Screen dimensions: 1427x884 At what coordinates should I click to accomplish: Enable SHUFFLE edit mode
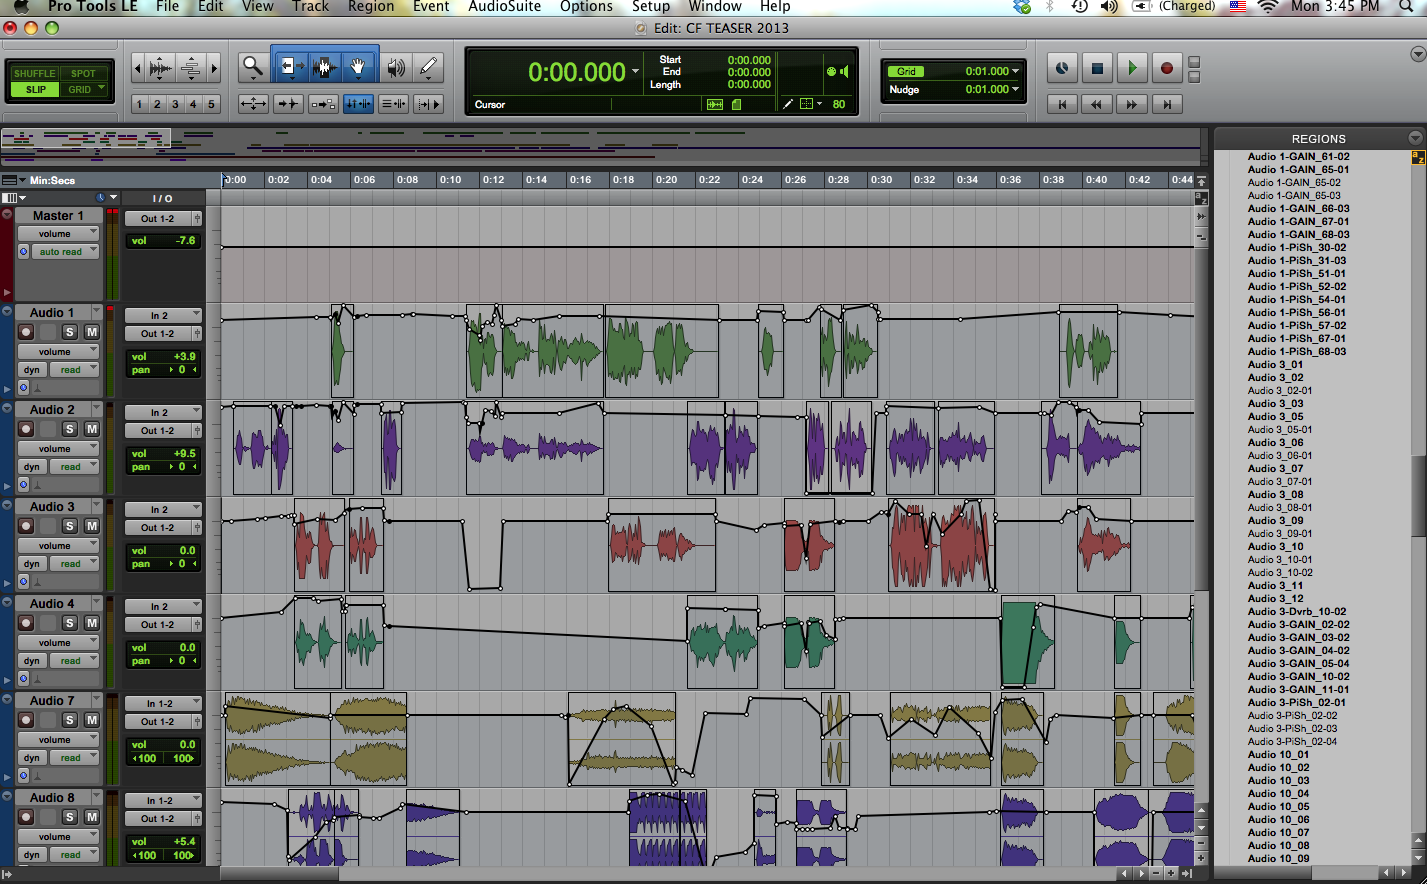[x=34, y=74]
